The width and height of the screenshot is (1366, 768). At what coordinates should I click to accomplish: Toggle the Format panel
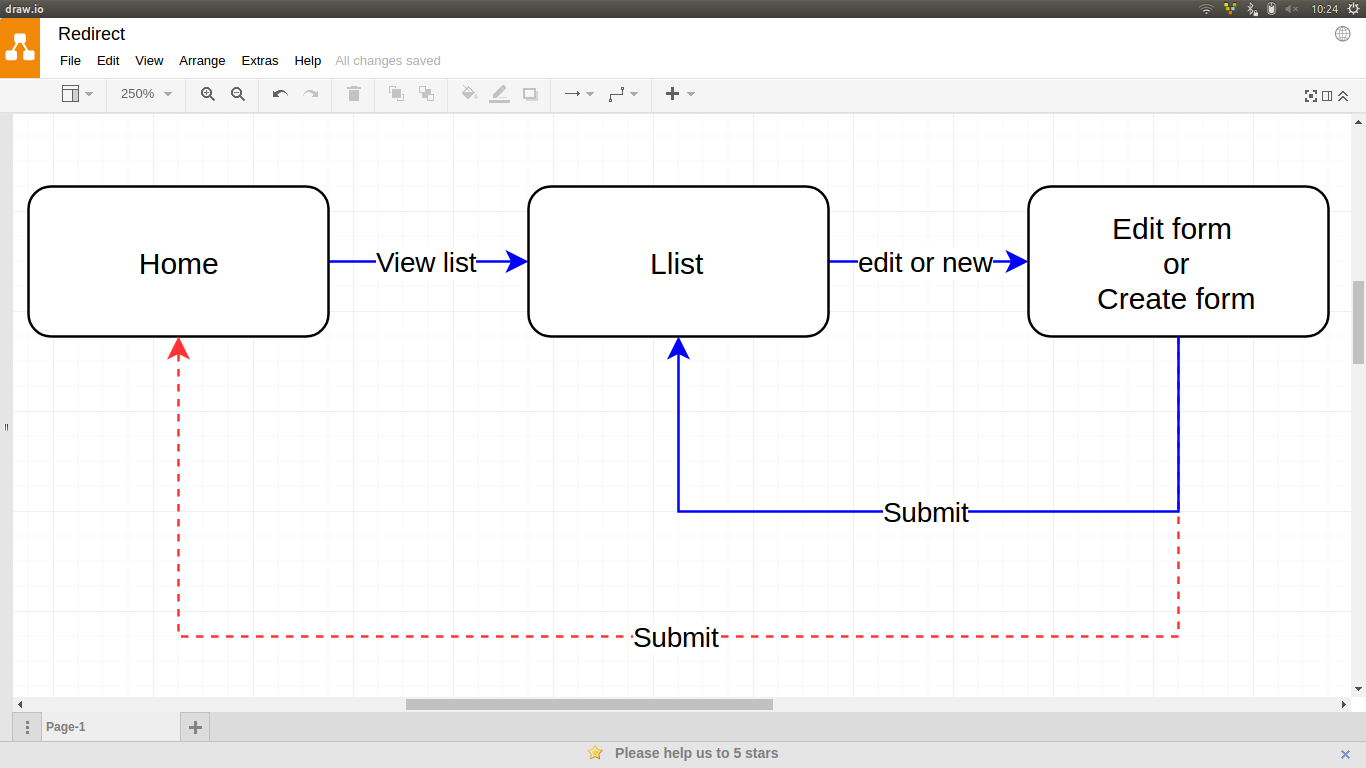[x=1327, y=95]
